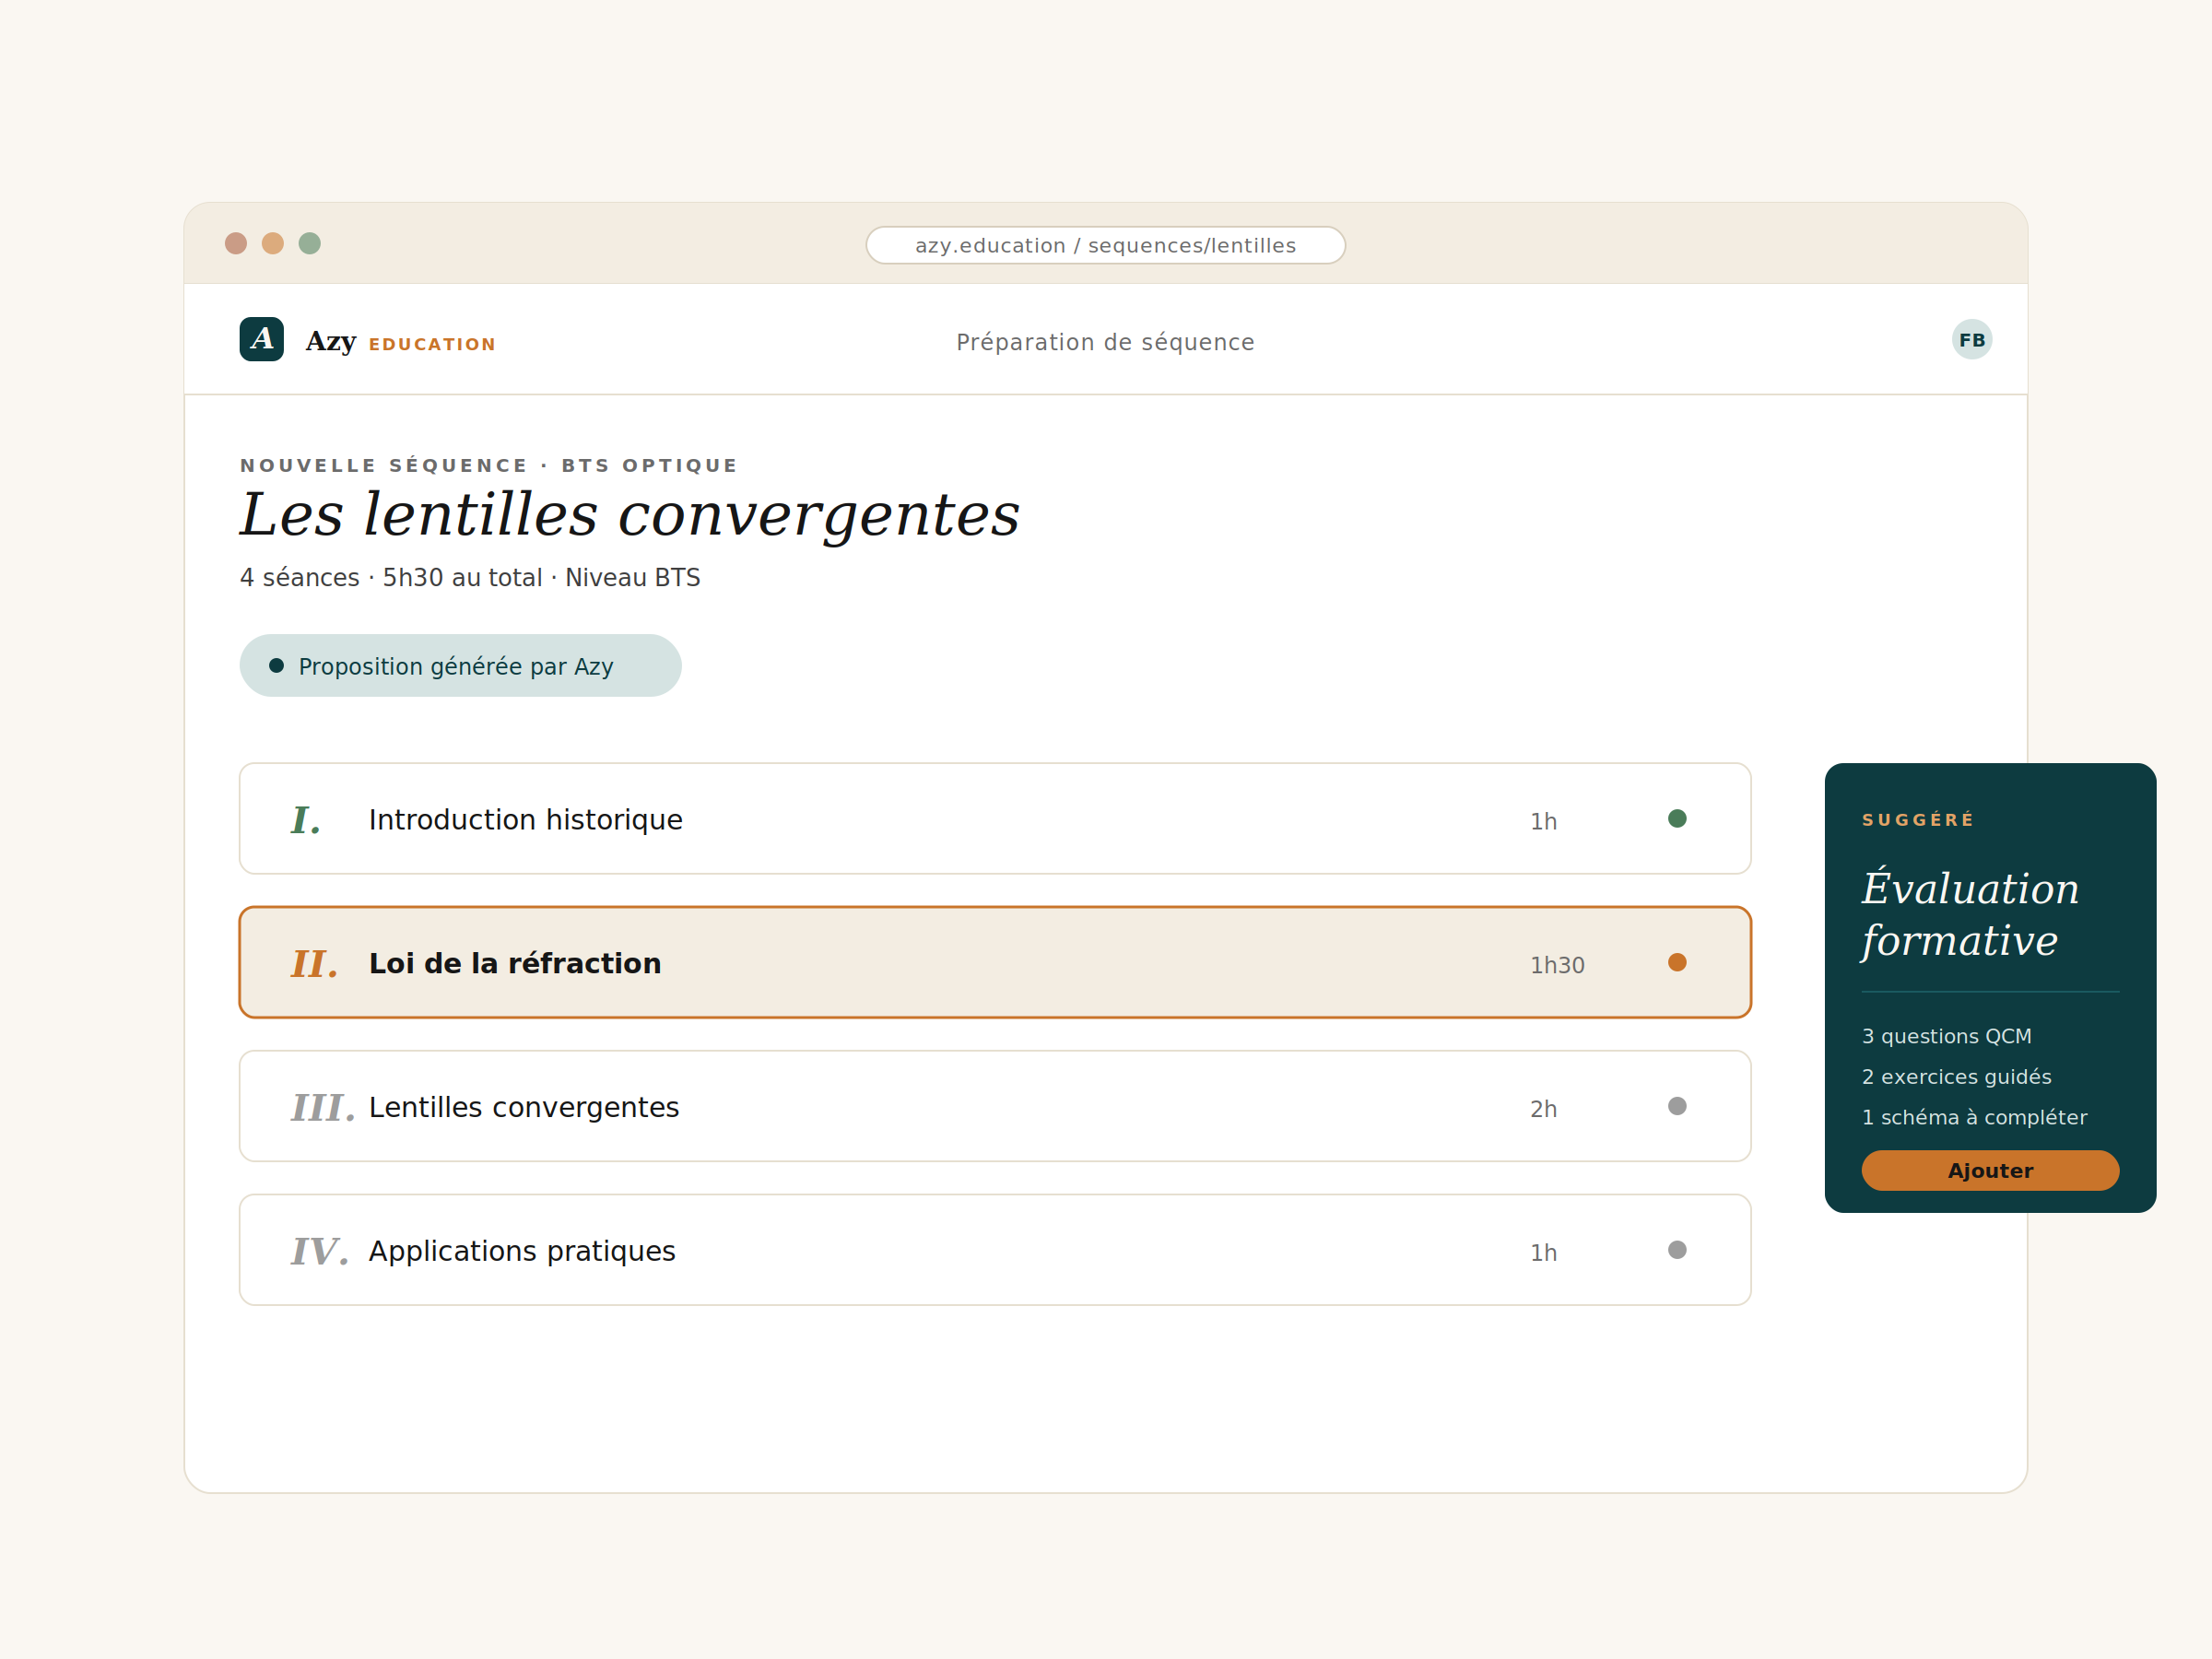Screen dimensions: 2212x1659
Task: Open the FB user avatar
Action: tap(1972, 340)
